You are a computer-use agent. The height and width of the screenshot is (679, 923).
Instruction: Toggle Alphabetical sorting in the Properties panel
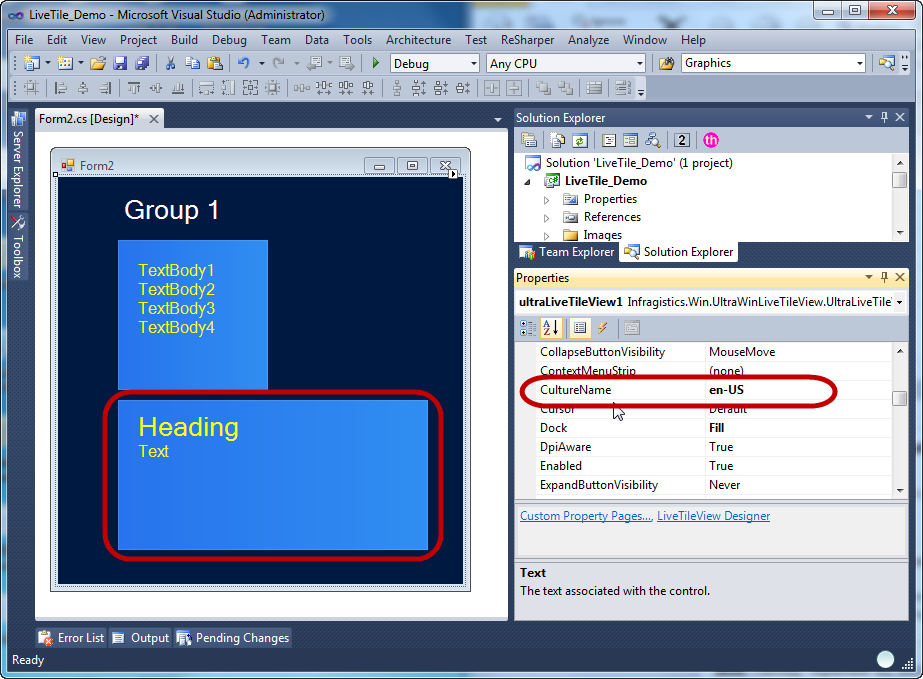click(x=551, y=328)
